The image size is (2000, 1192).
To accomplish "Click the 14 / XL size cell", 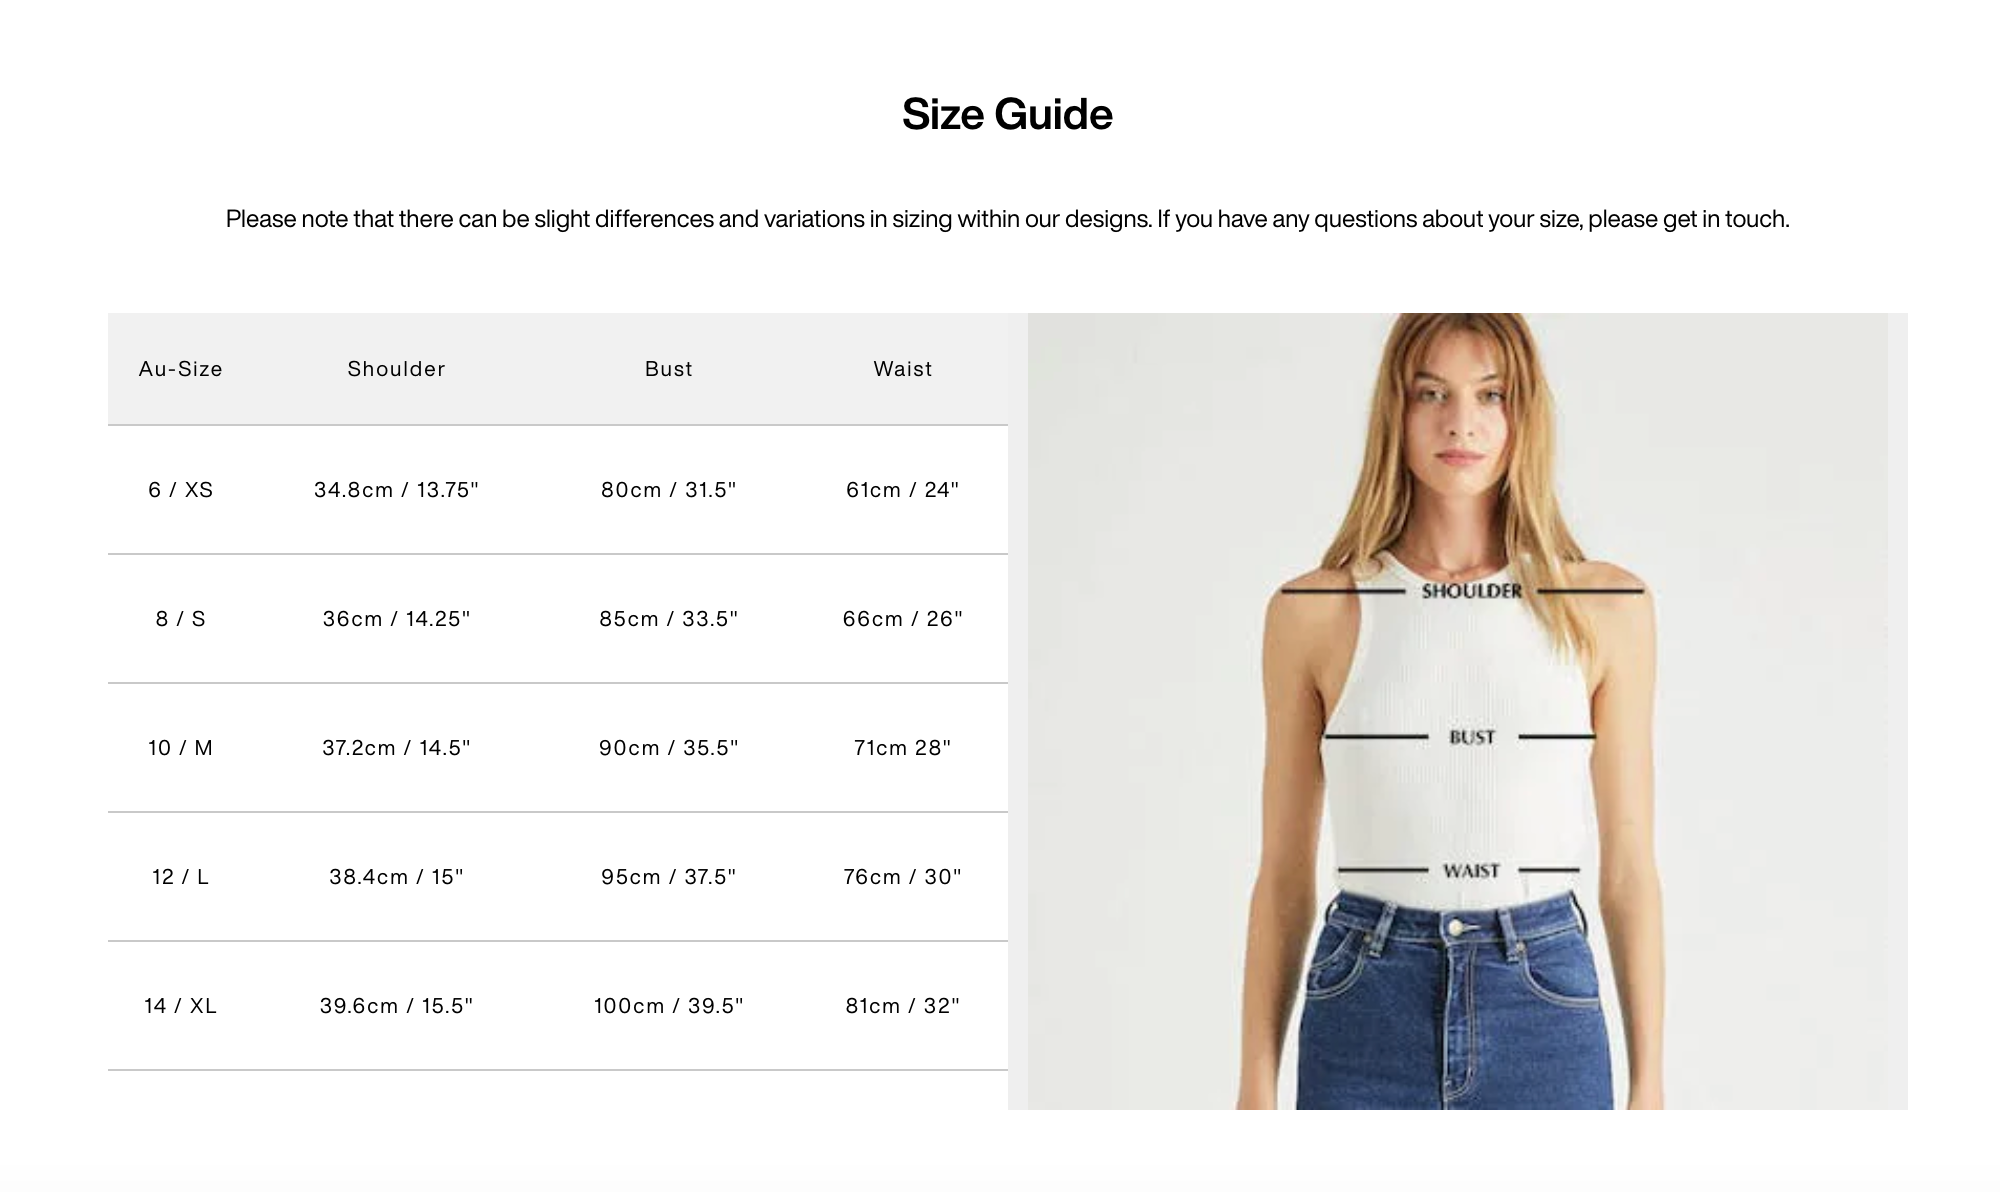I will pos(181,1006).
